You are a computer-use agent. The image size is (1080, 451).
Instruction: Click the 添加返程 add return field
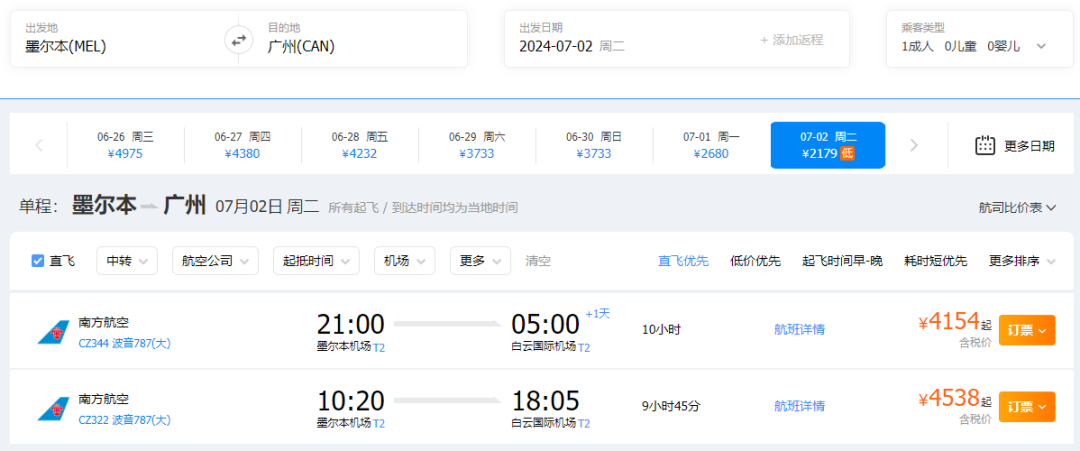[x=791, y=40]
